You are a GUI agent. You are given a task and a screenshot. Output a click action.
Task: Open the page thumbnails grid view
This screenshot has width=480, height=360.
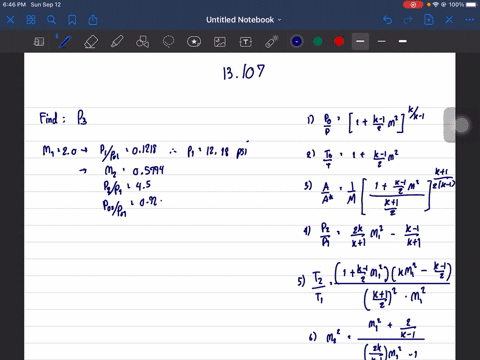tap(31, 20)
